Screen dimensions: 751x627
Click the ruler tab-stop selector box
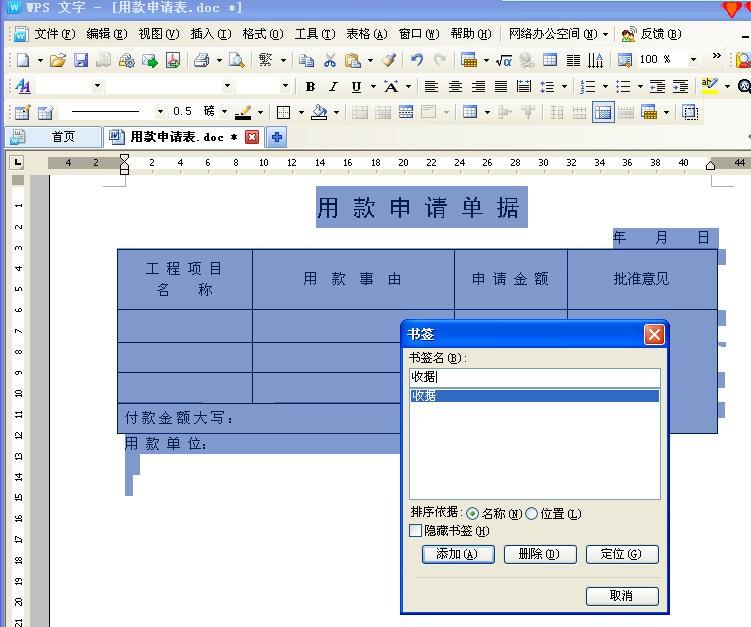pos(18,162)
